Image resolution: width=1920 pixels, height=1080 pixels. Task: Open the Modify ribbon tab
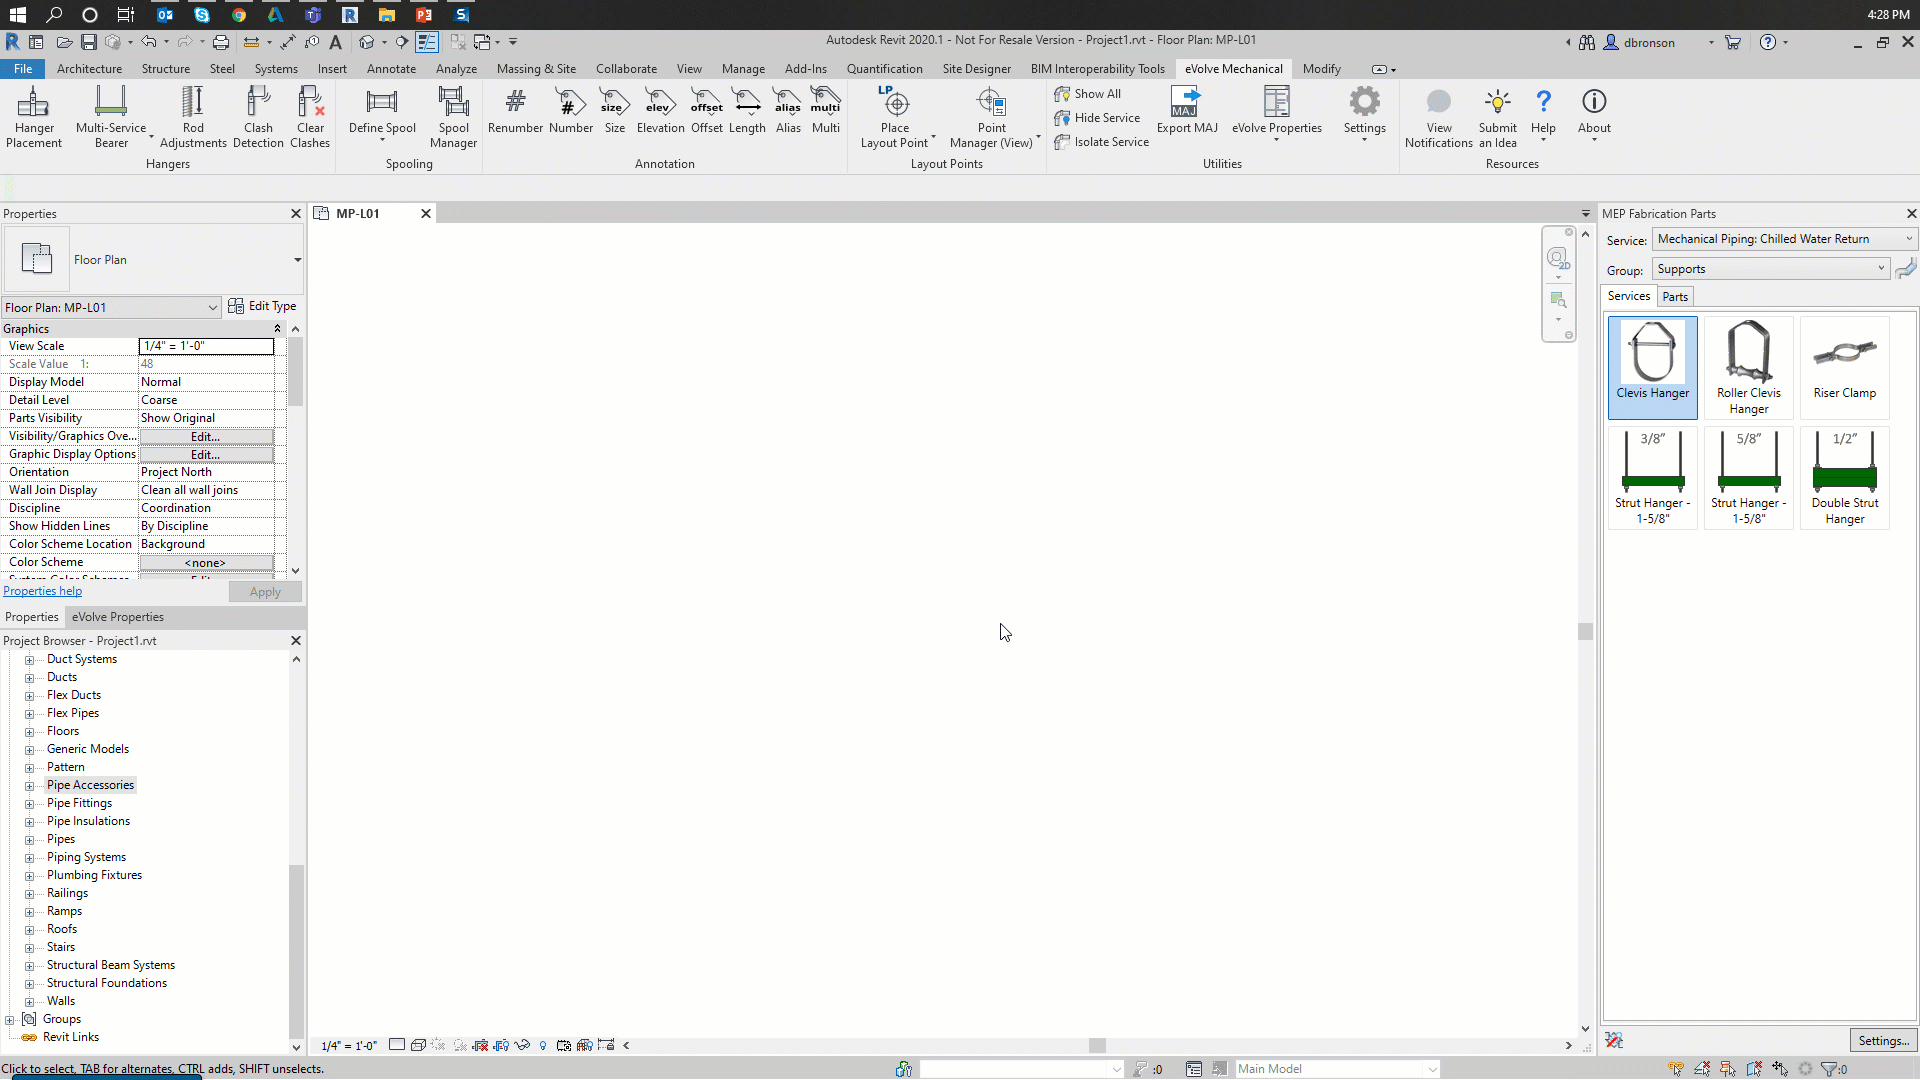click(1321, 69)
